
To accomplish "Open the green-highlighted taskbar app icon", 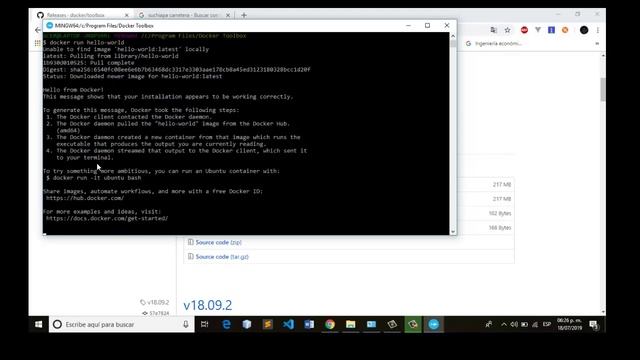I will point(413,324).
